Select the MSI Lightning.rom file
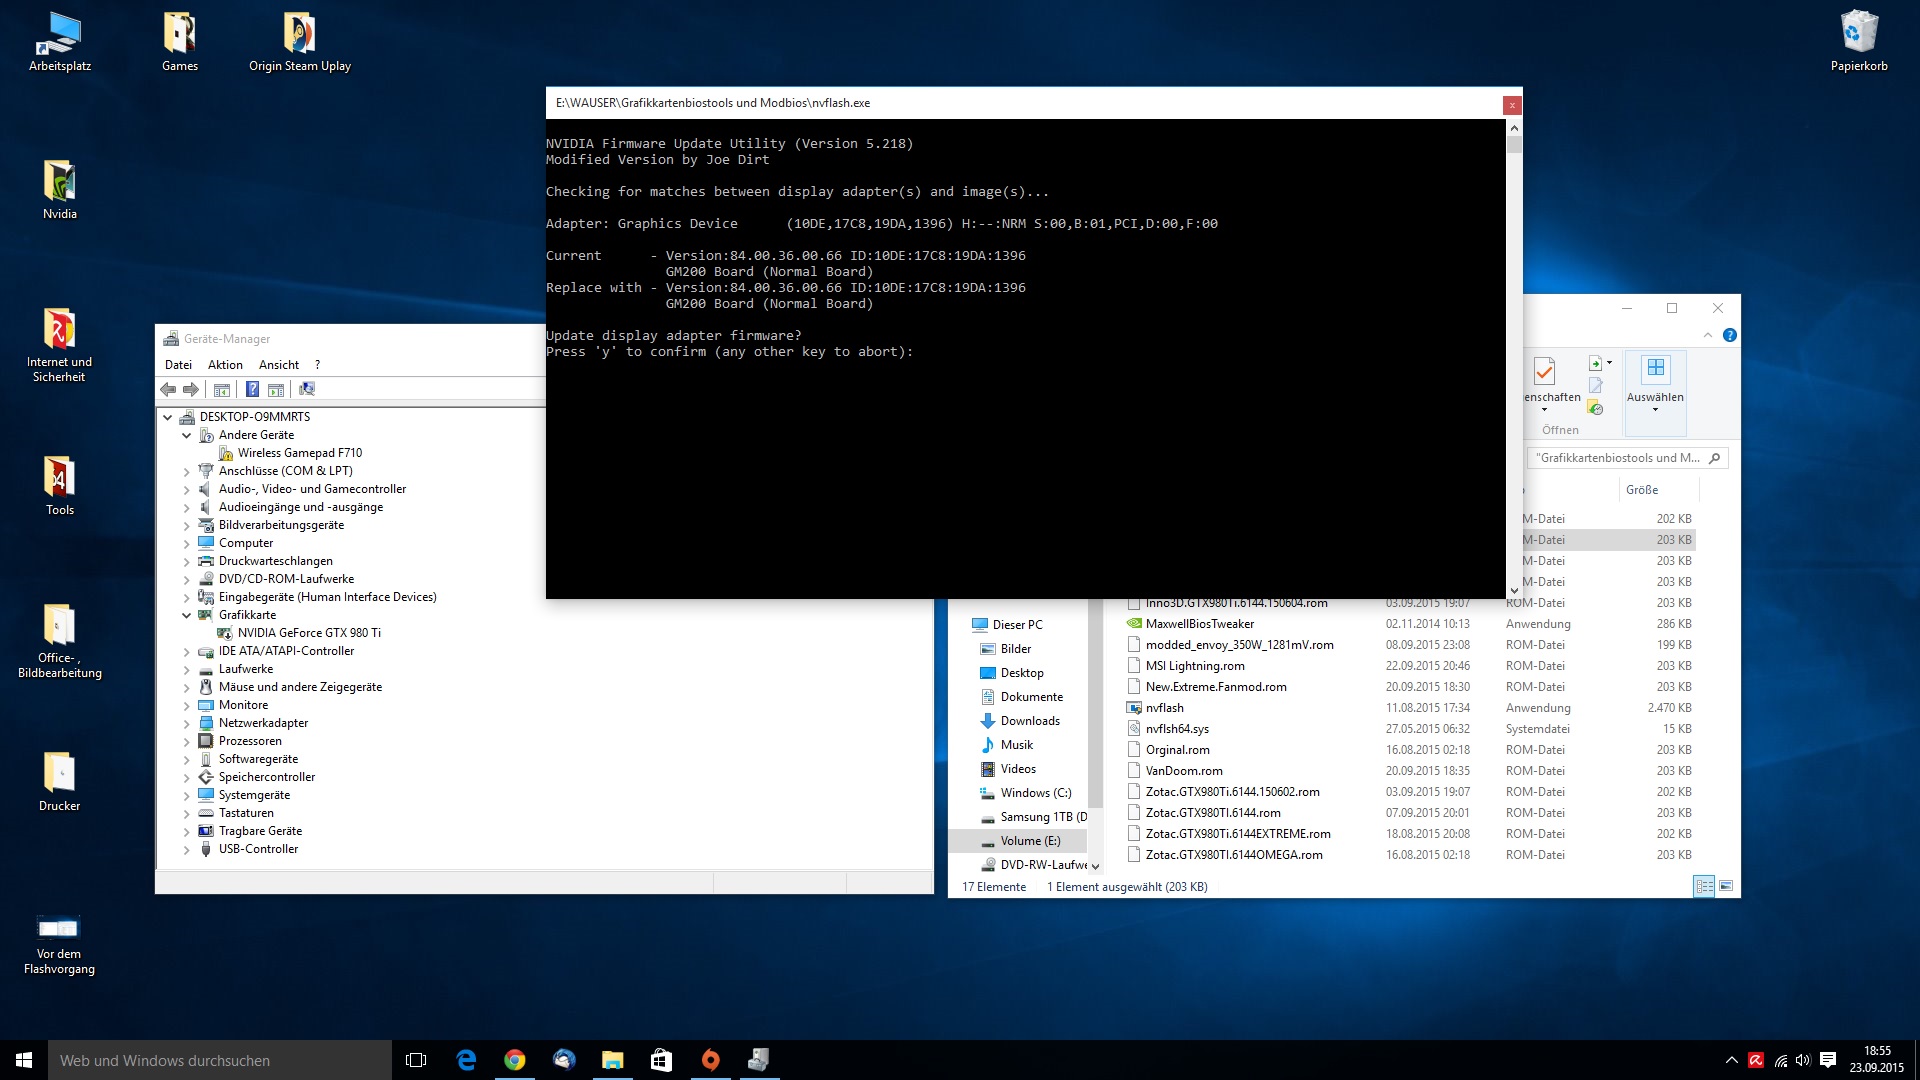Viewport: 1920px width, 1080px height. coord(1195,666)
